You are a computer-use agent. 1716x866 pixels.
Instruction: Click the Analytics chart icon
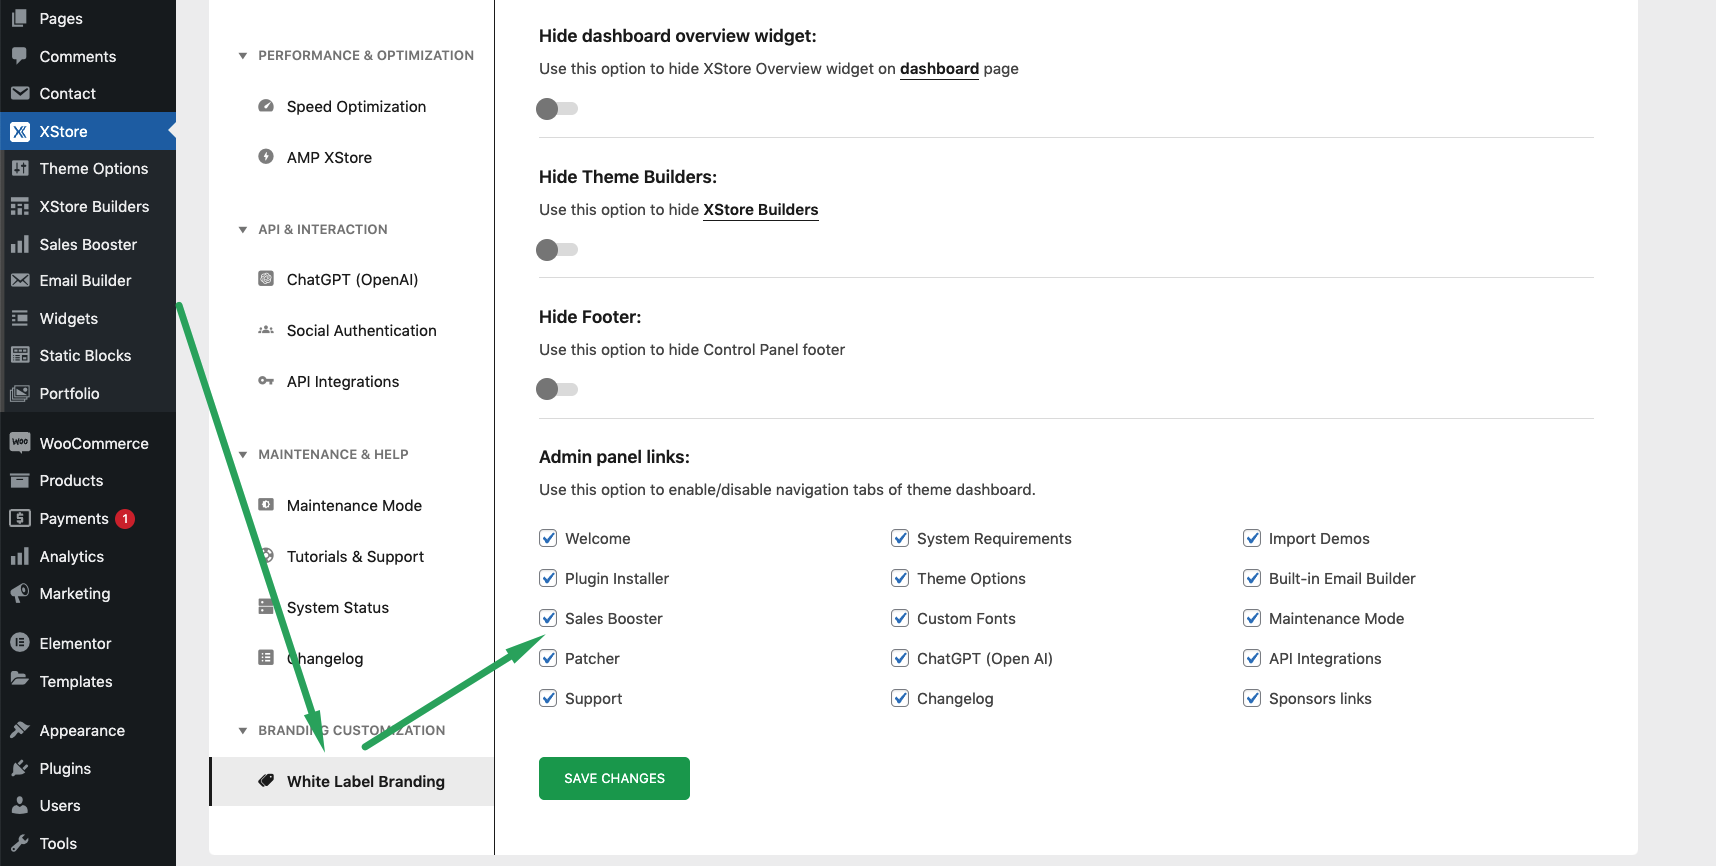coord(20,556)
